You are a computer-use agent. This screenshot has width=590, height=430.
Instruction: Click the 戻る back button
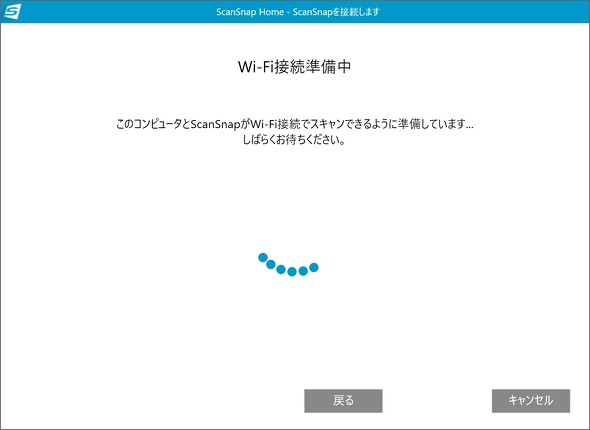[x=343, y=401]
